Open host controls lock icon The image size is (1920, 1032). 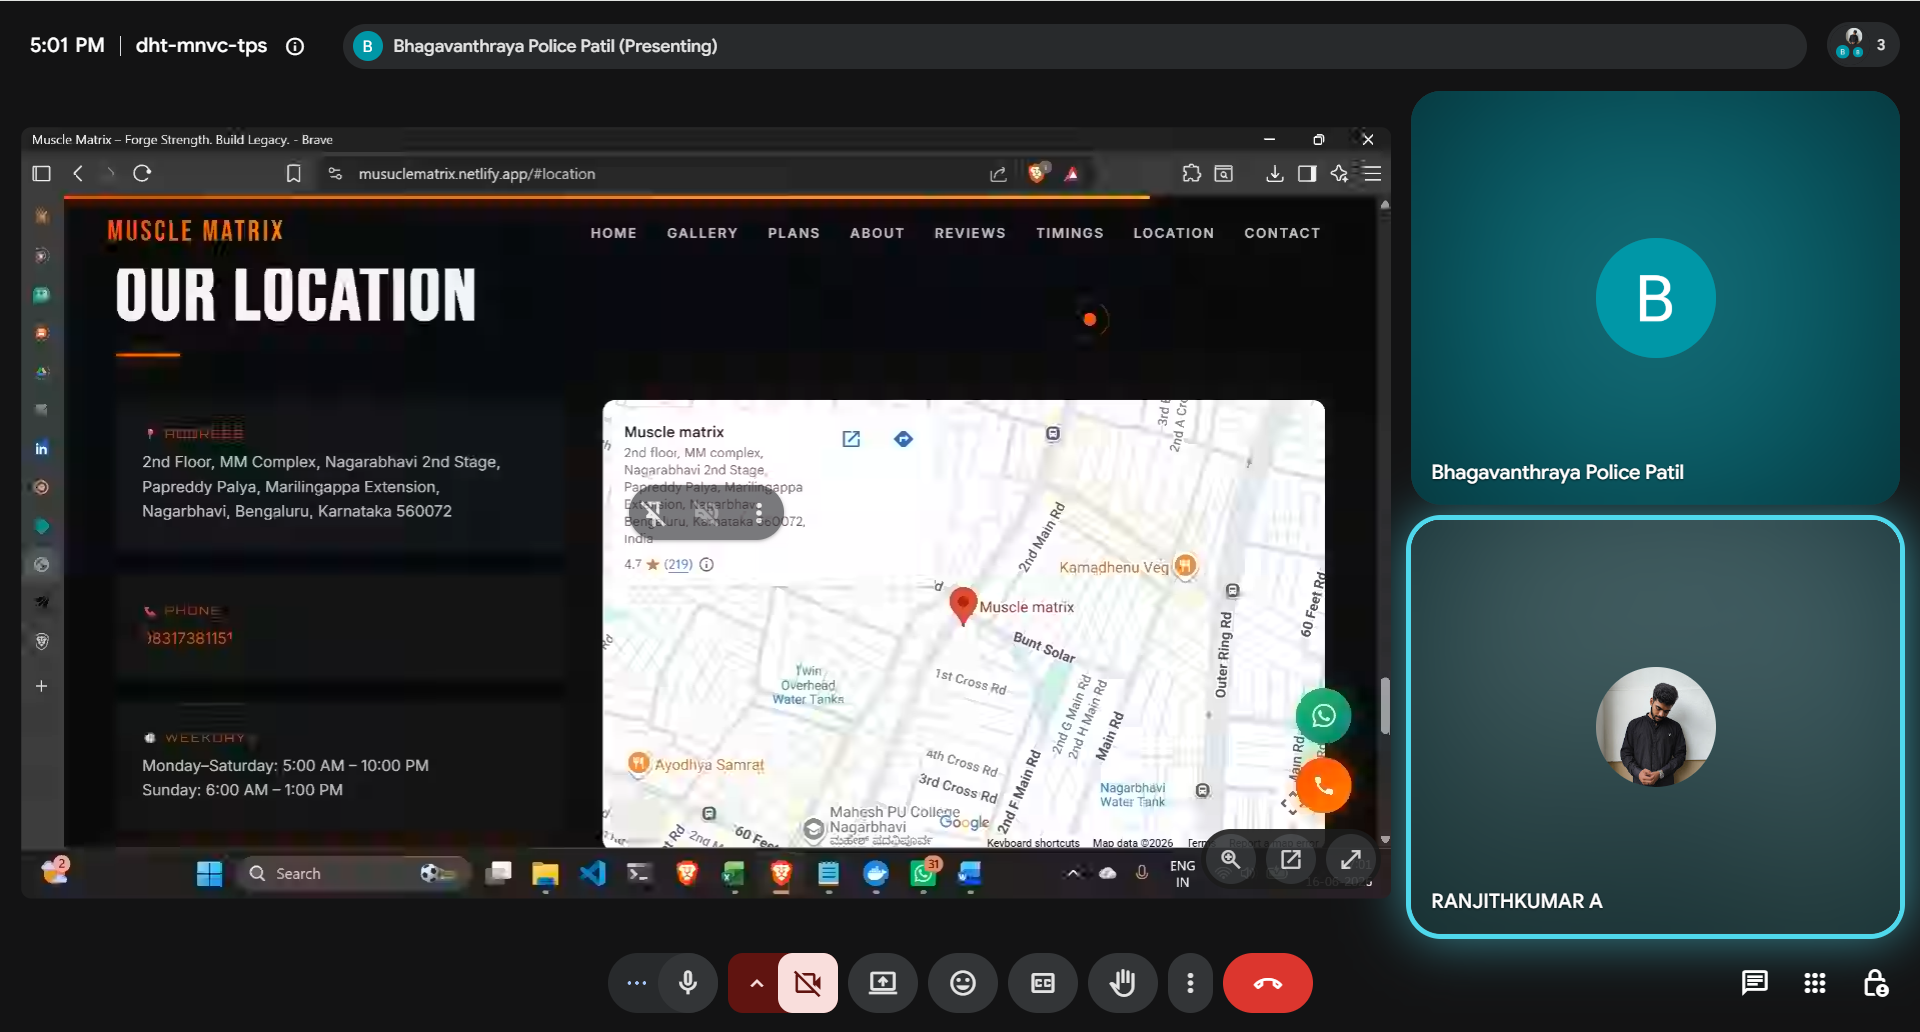[x=1875, y=983]
